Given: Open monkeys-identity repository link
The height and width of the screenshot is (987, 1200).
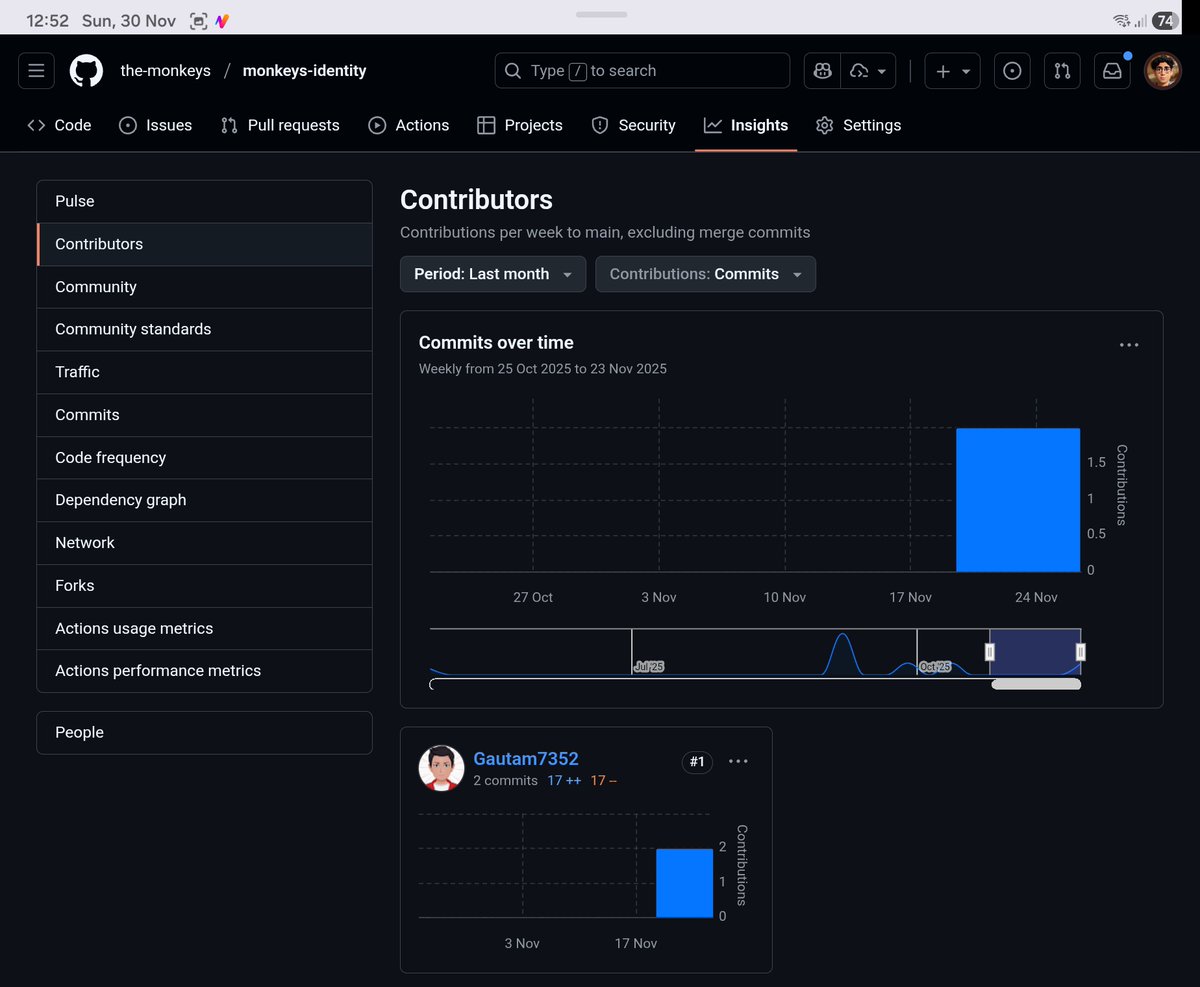Looking at the screenshot, I should pyautogui.click(x=305, y=71).
